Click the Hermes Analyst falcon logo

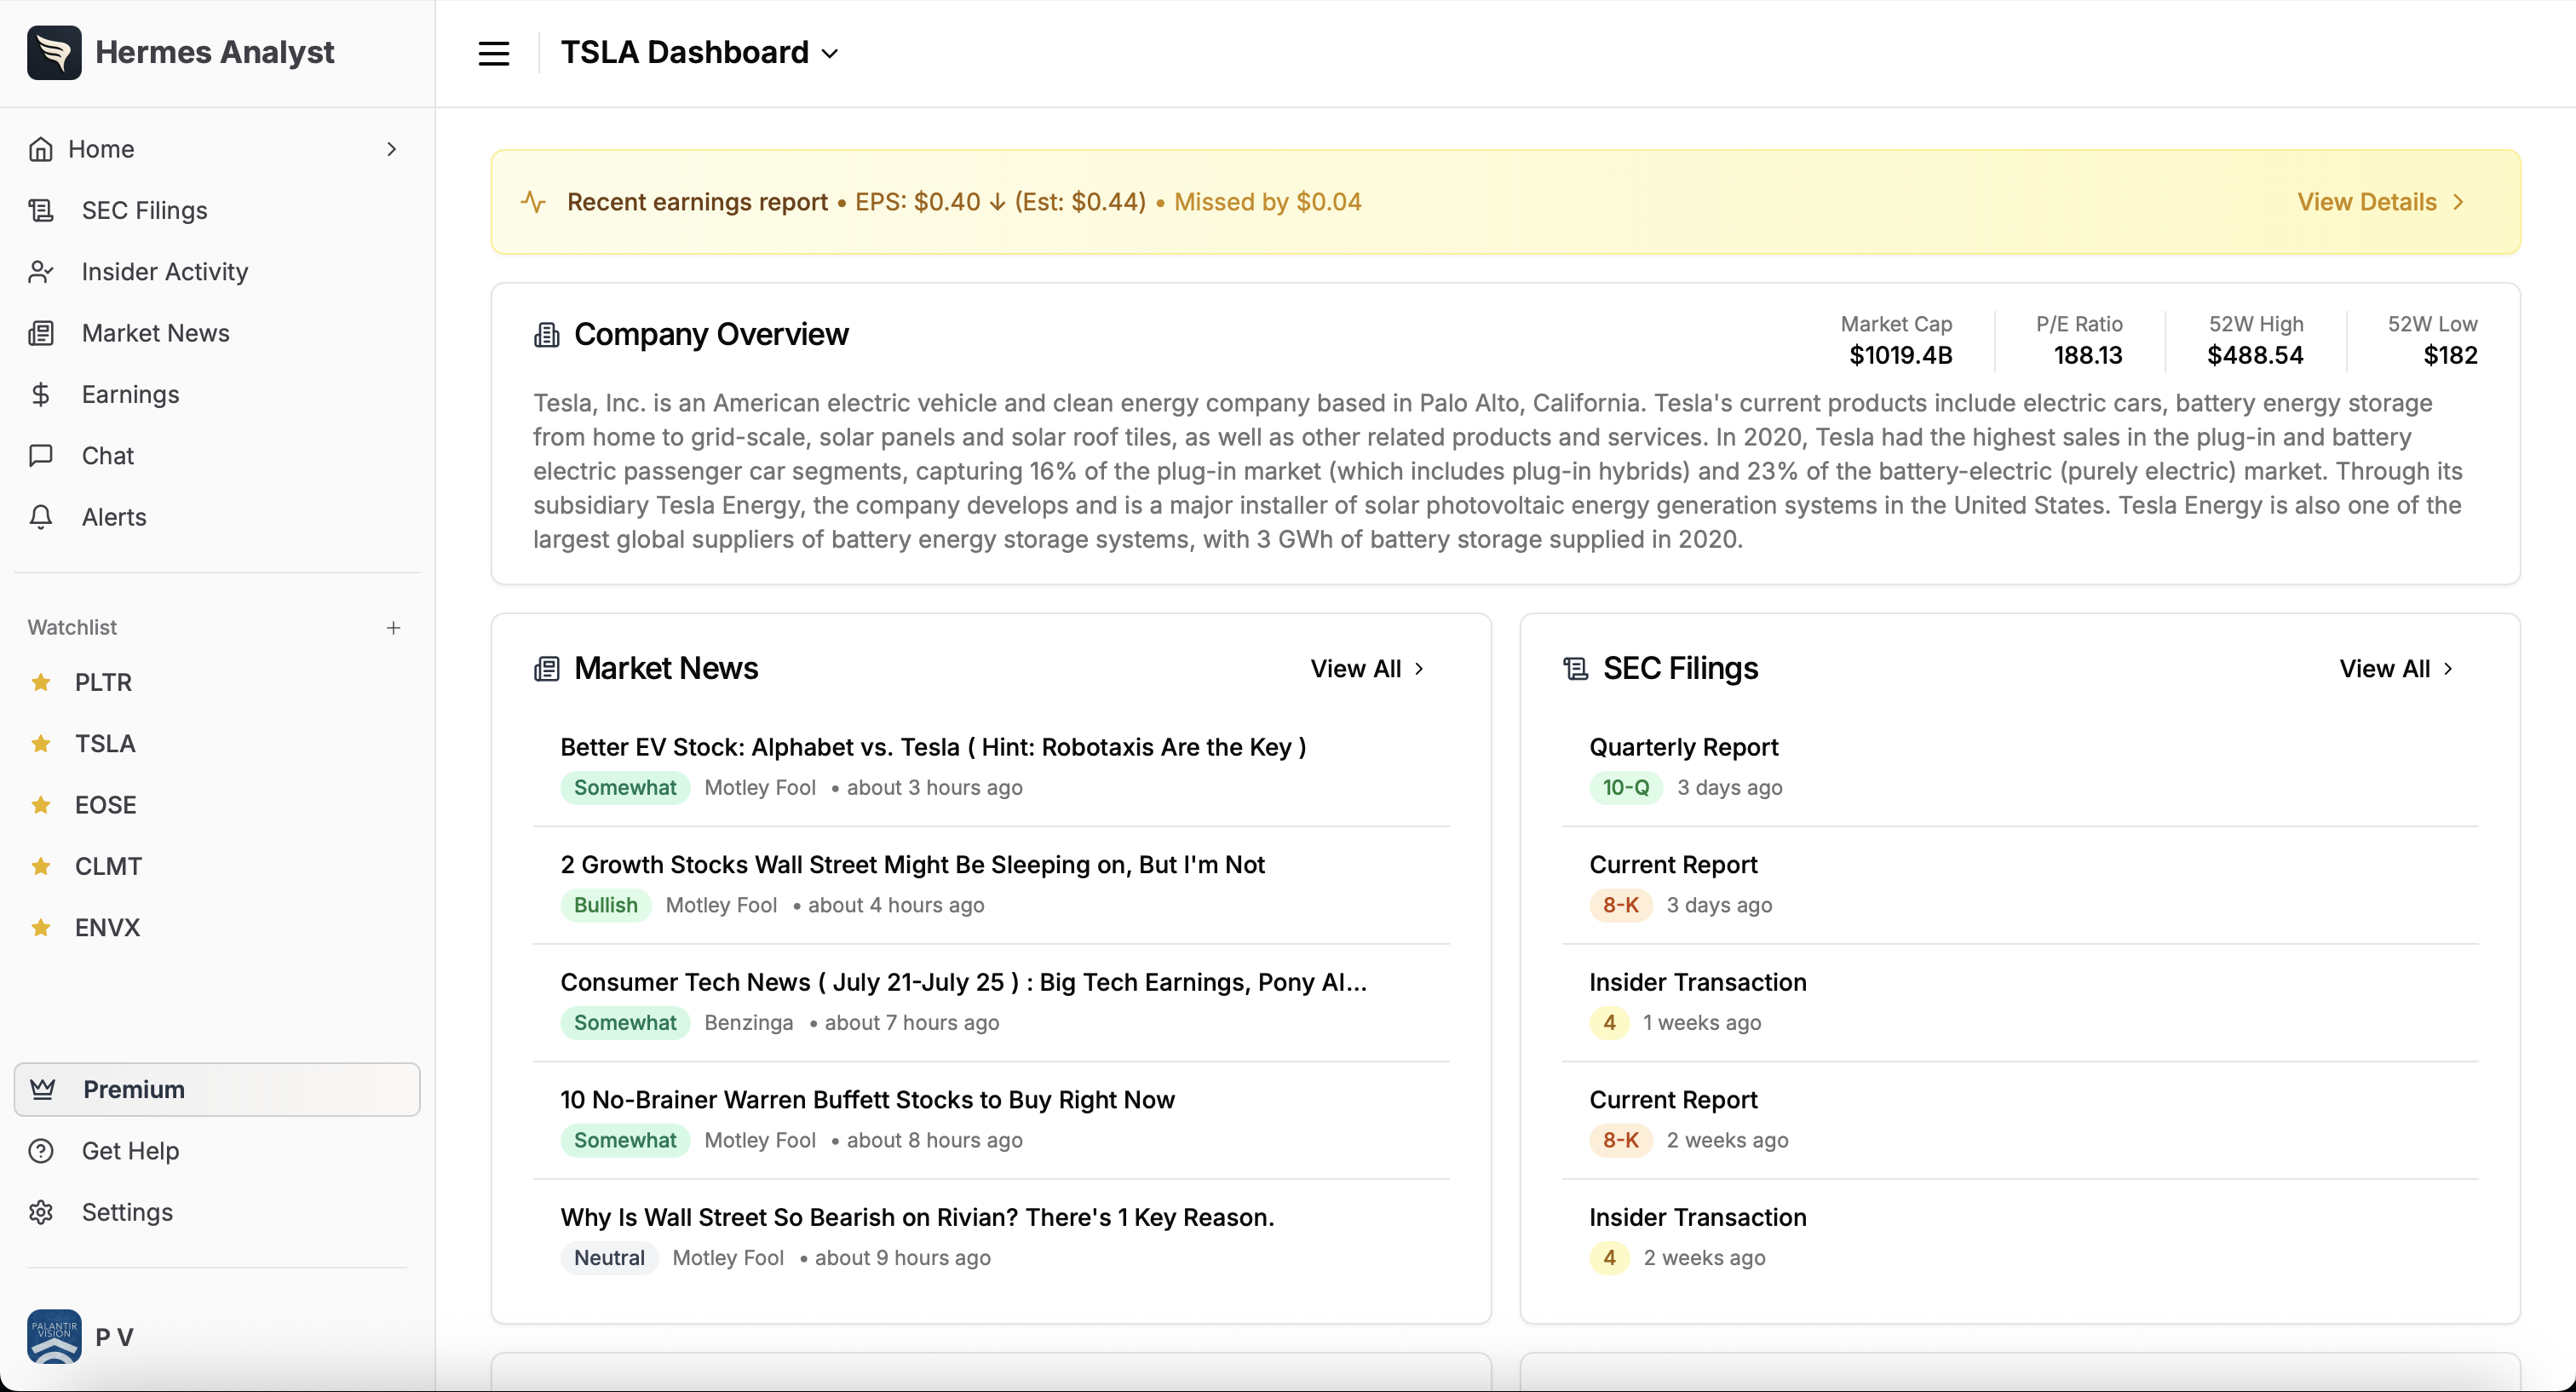click(53, 52)
